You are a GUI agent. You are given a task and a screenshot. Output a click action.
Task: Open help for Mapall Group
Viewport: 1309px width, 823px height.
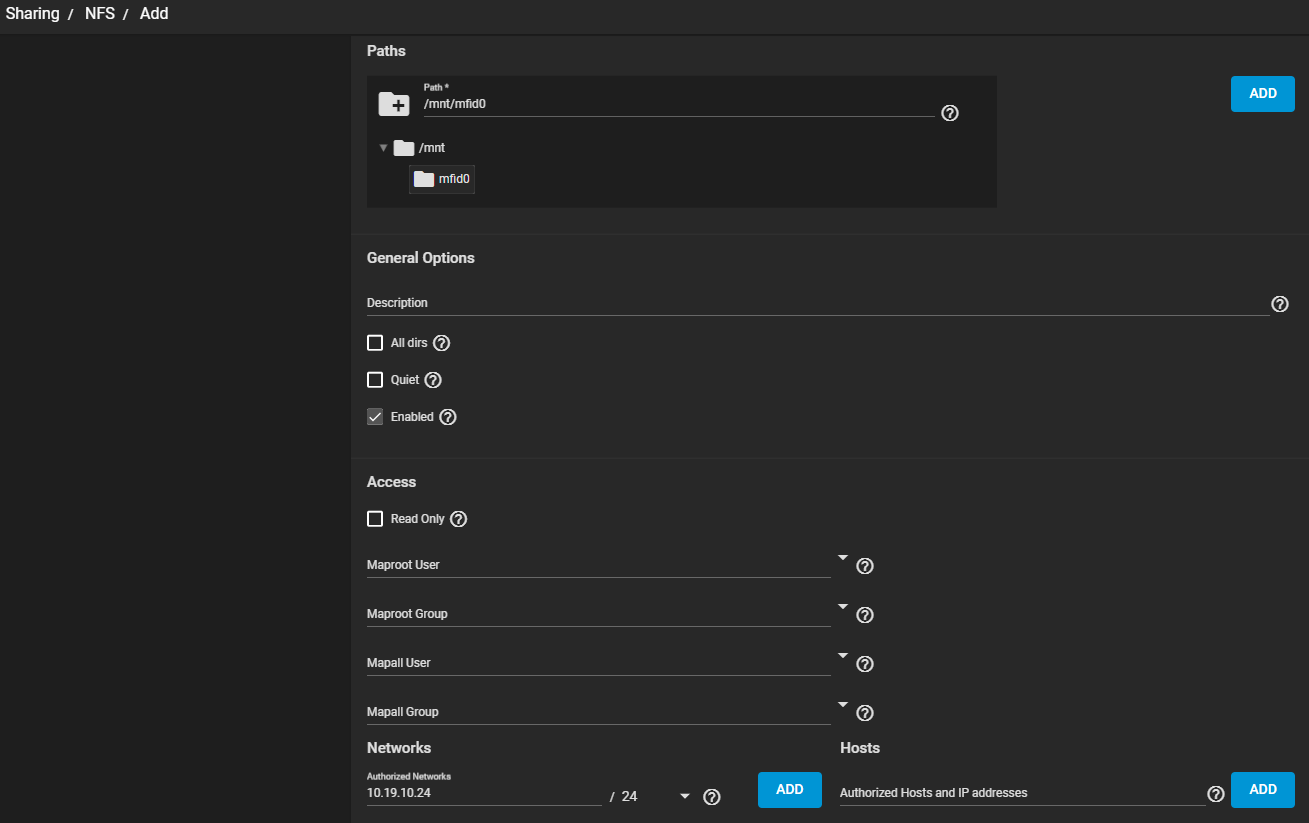[866, 713]
